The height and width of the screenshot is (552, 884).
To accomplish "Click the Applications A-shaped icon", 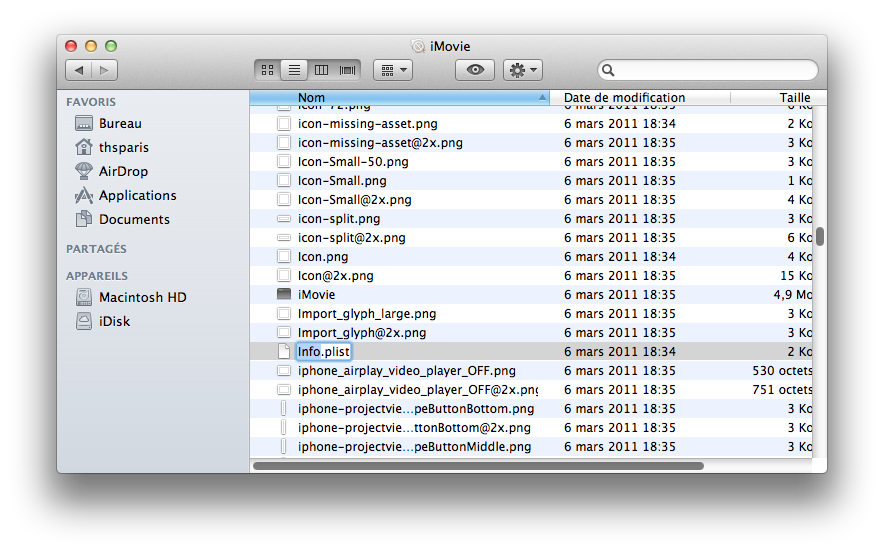I will point(84,196).
